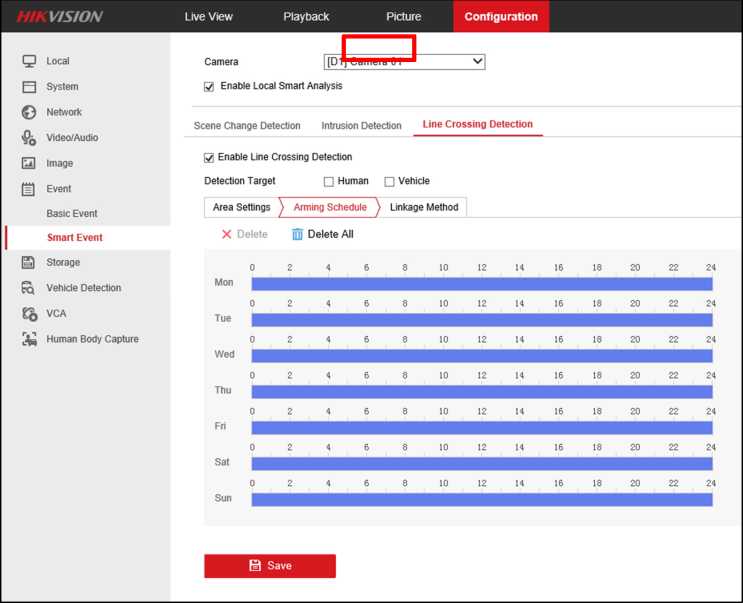
Task: Click the VCA icon in sidebar
Action: point(29,314)
